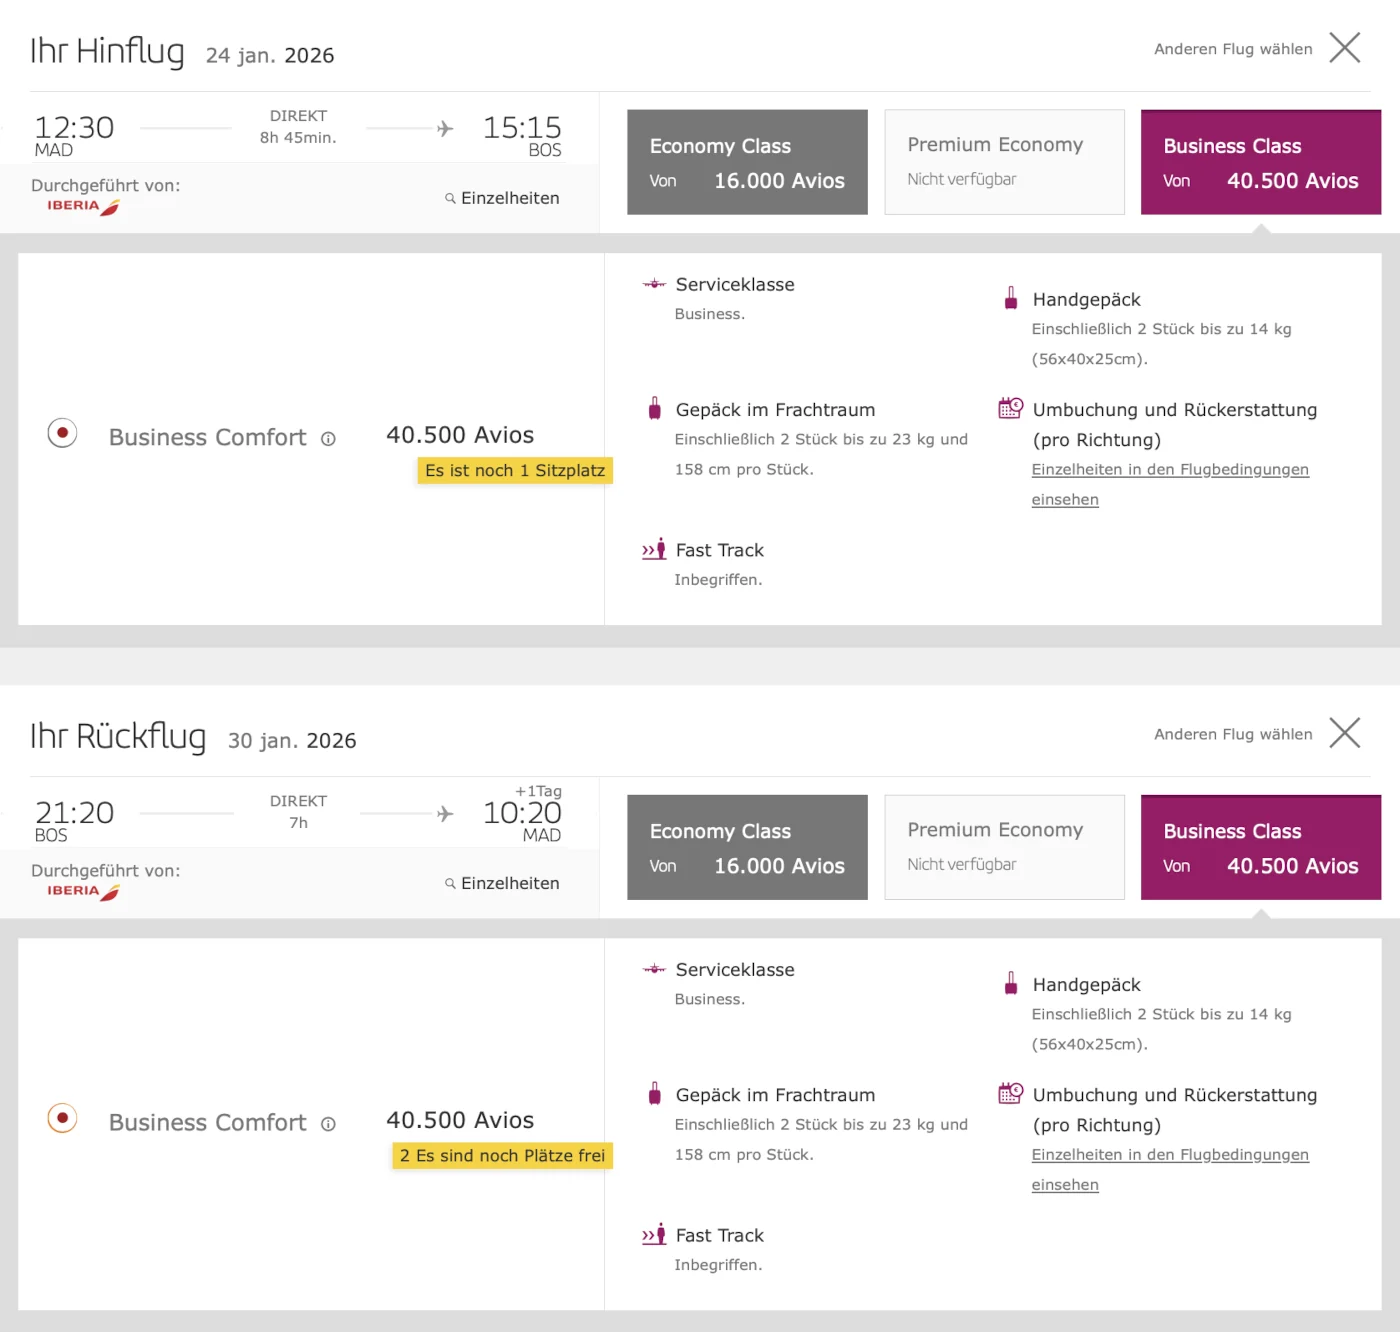Click the Iberia logo under outbound flight

tap(83, 206)
